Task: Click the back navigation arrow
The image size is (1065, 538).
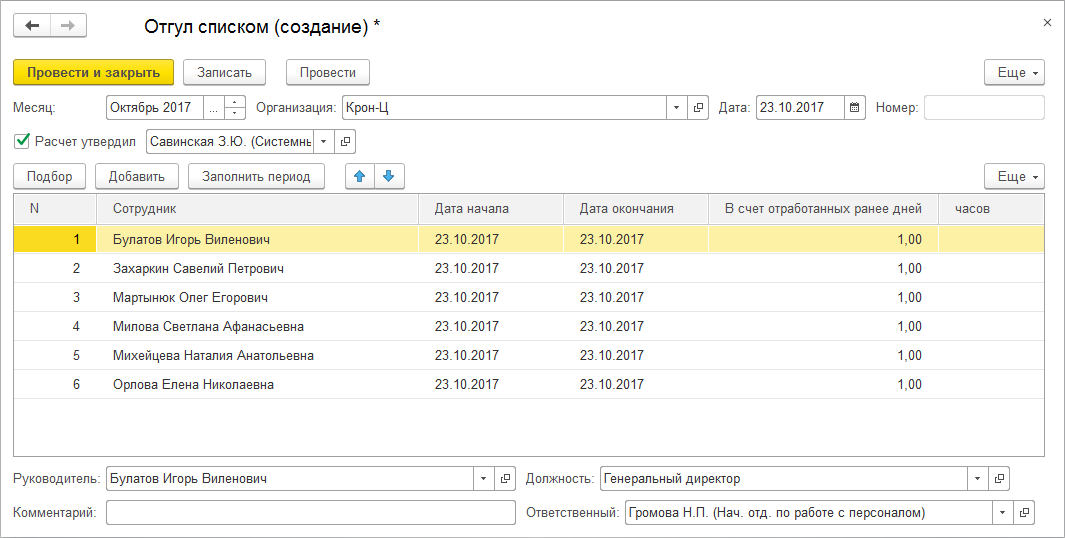Action: (31, 26)
